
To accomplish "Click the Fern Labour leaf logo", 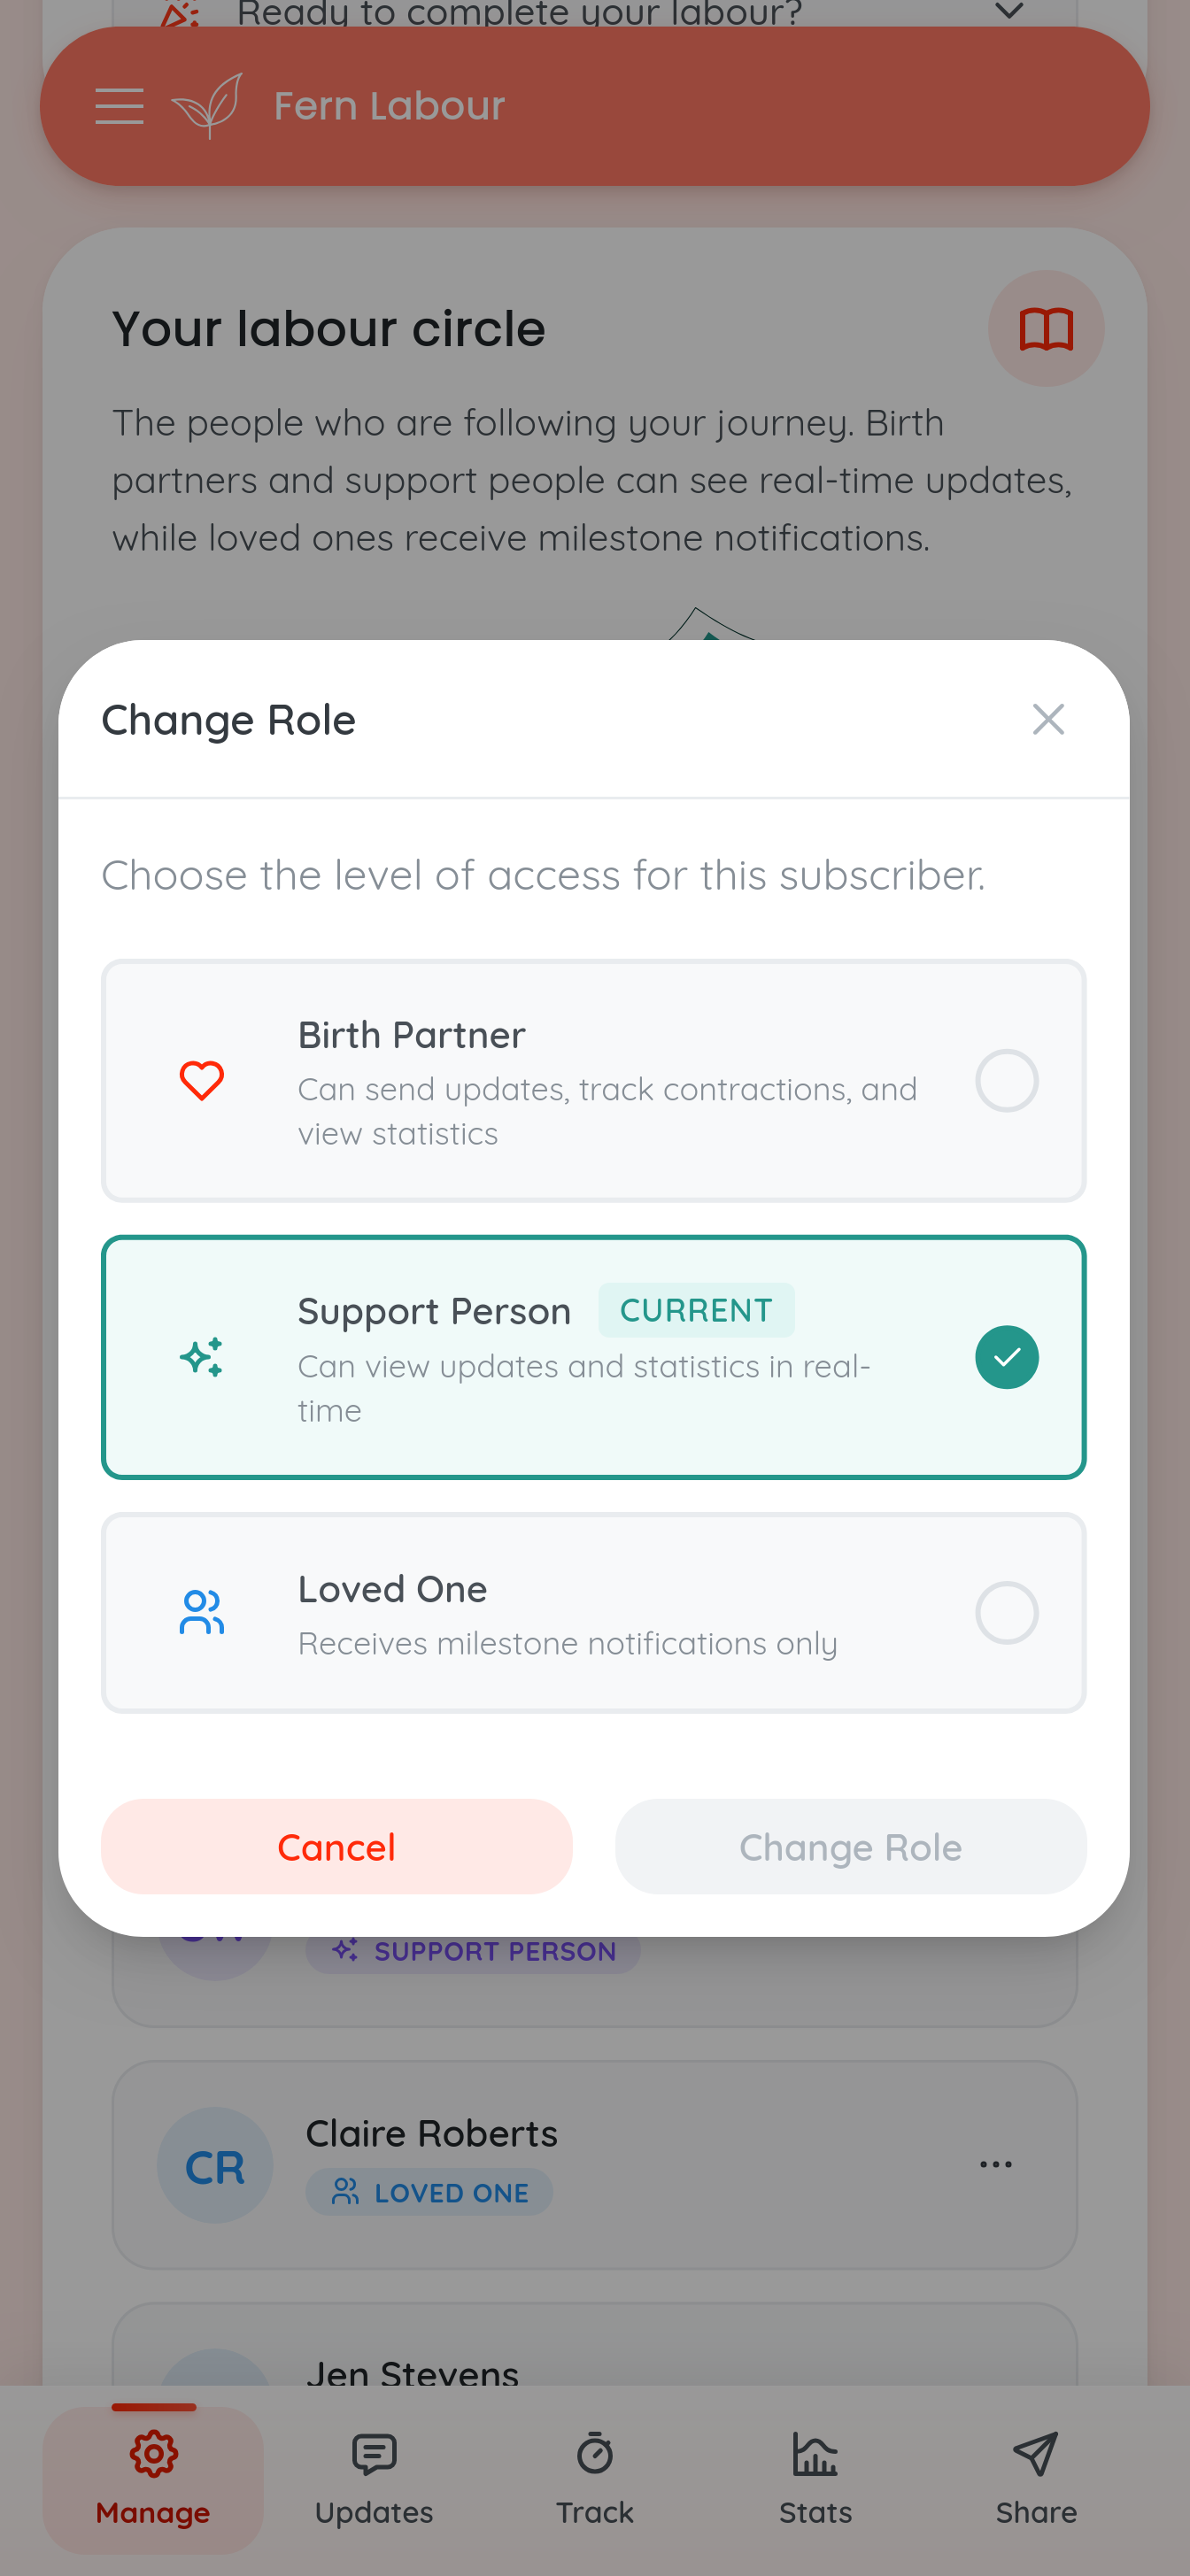I will 205,105.
